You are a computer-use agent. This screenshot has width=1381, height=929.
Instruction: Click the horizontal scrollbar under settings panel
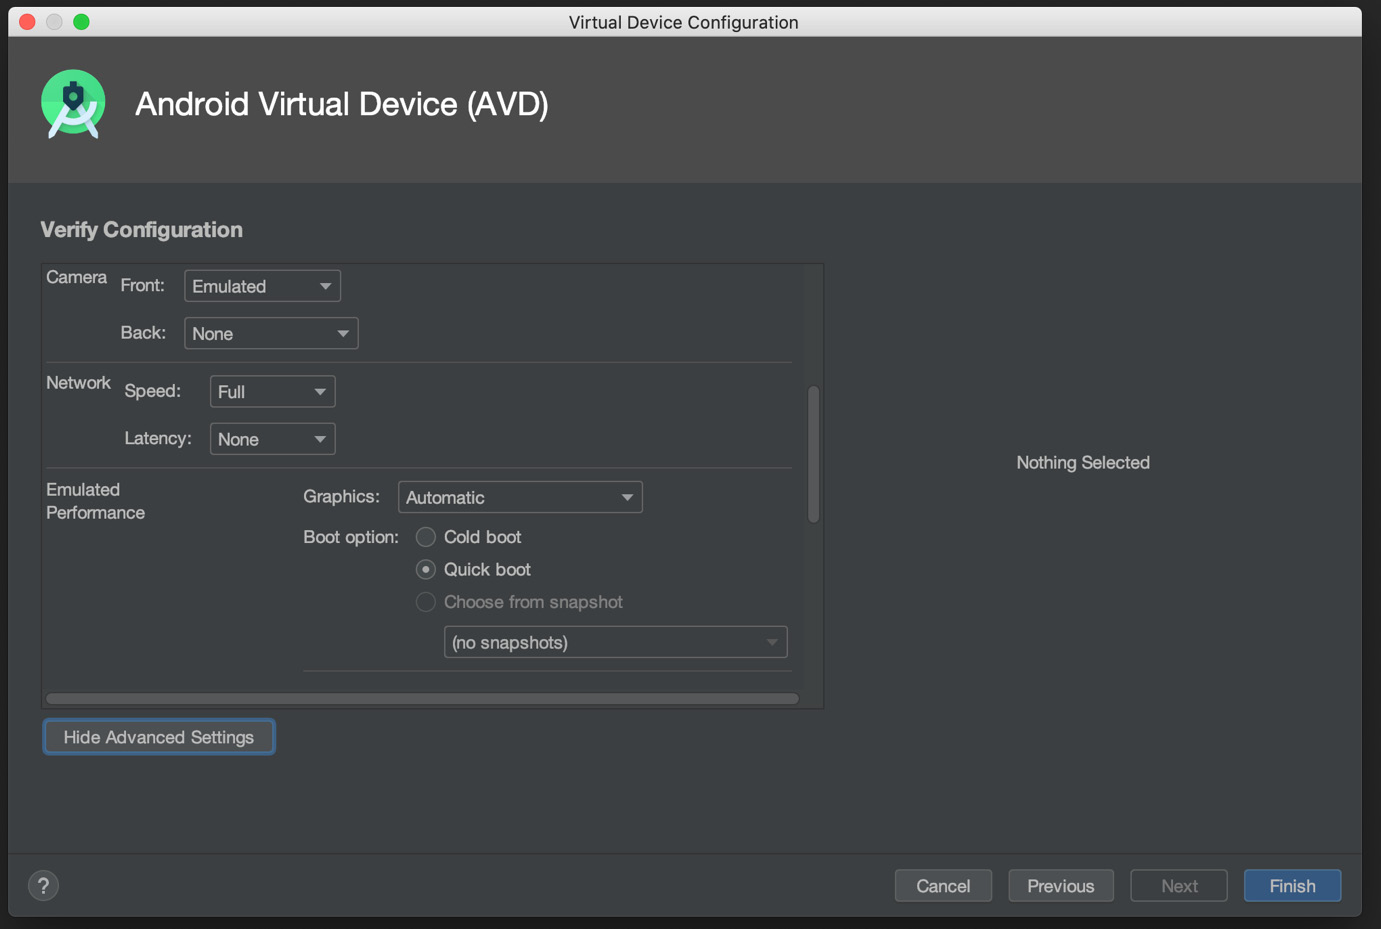click(x=422, y=699)
